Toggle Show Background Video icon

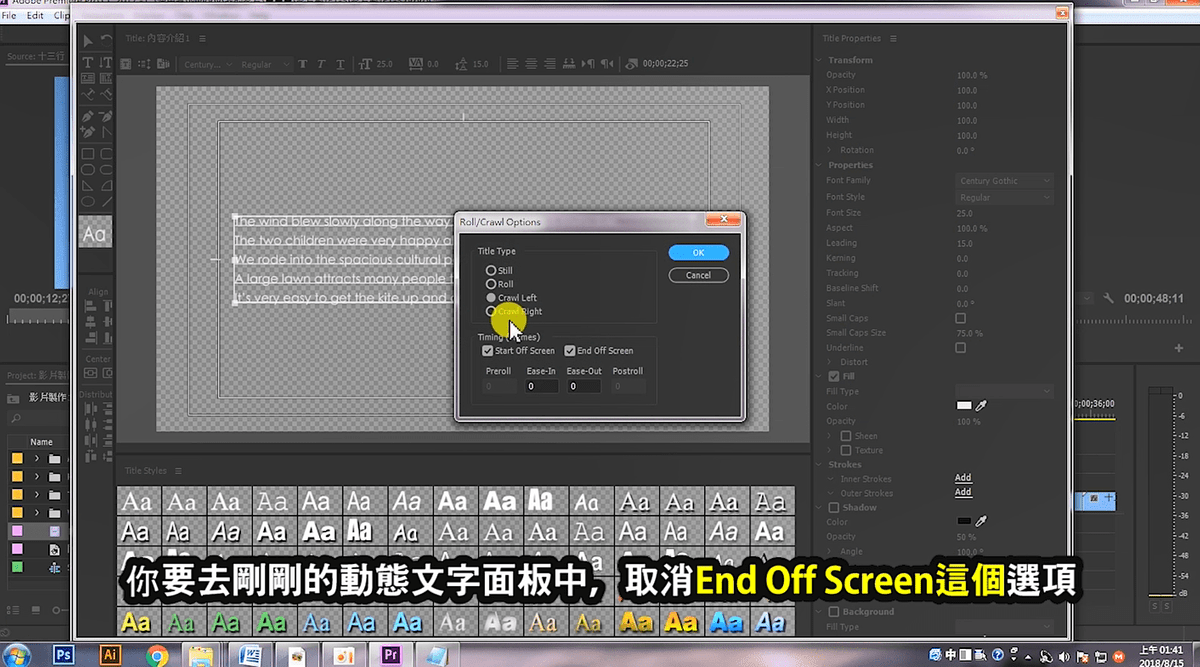(632, 64)
